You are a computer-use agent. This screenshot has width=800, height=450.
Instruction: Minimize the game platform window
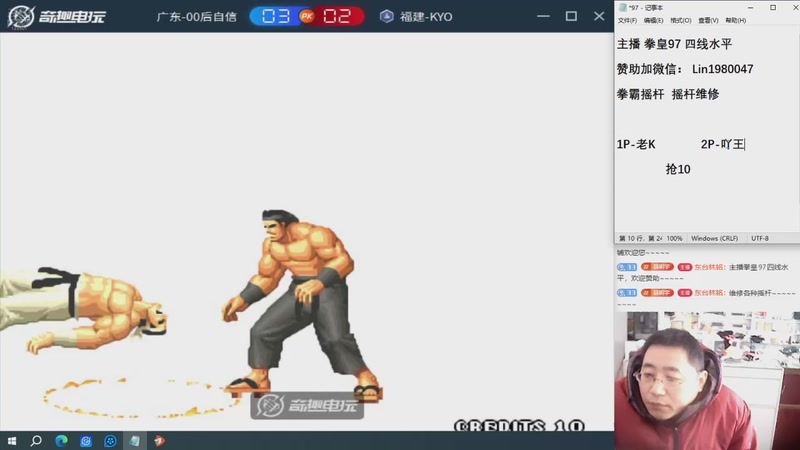(543, 16)
